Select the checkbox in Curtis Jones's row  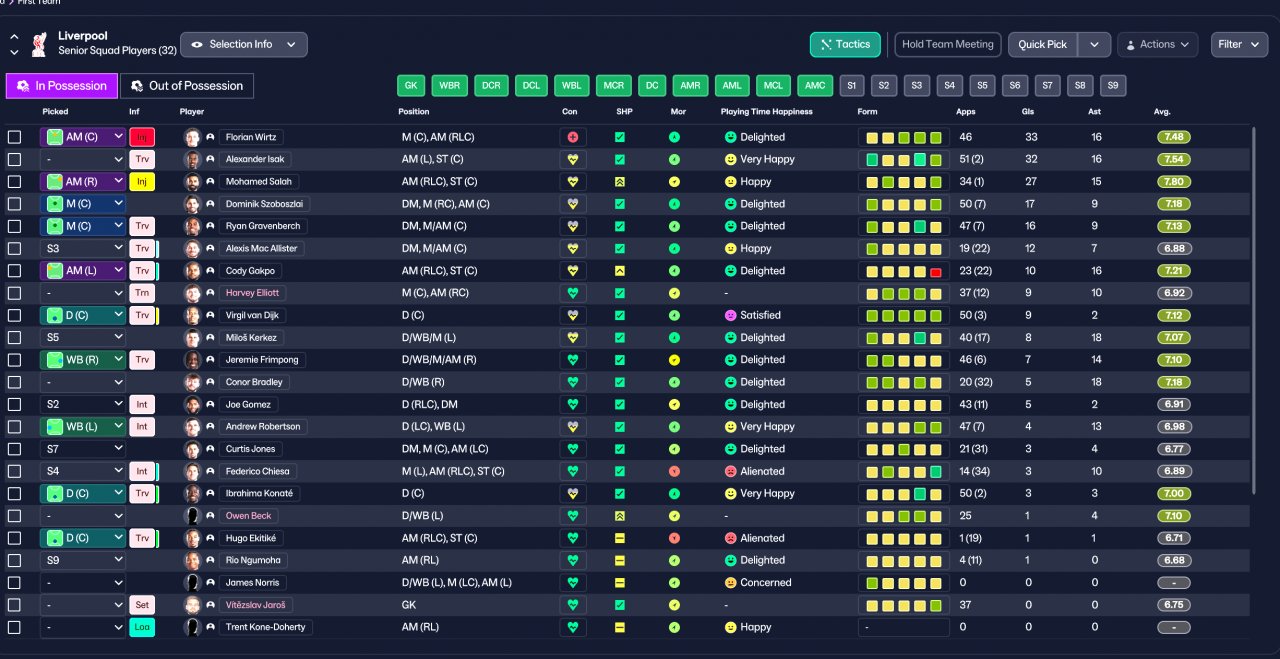click(14, 449)
